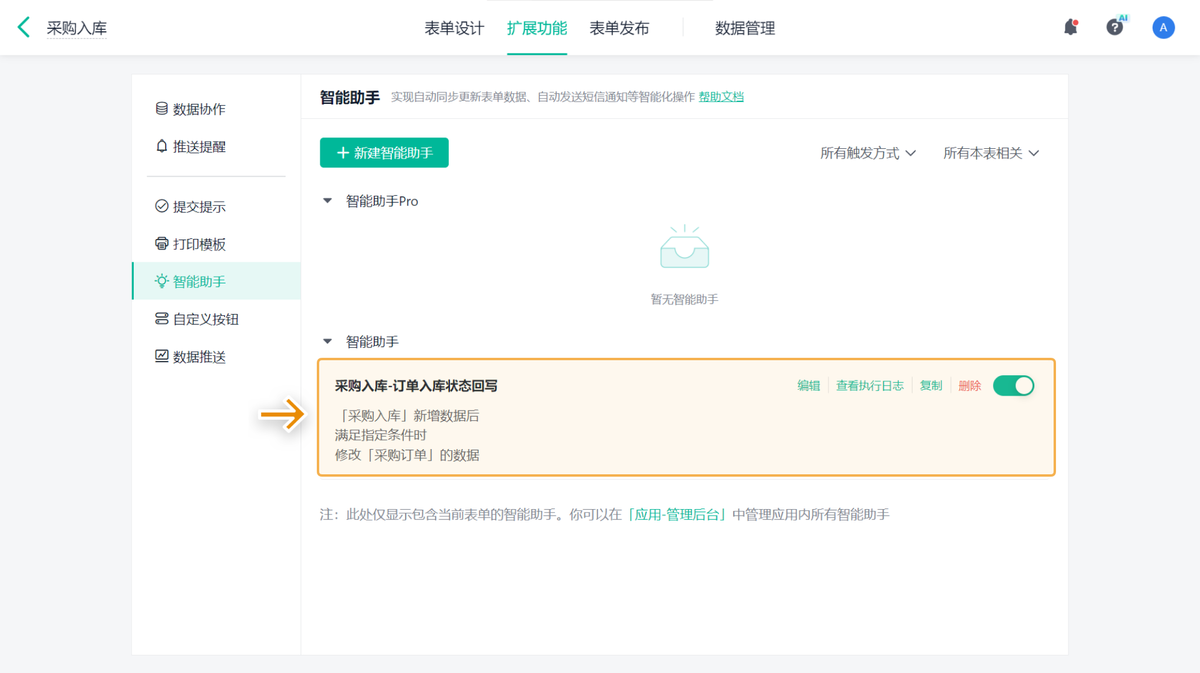The height and width of the screenshot is (673, 1200).
Task: Switch to the 数据管理 tab
Action: click(x=745, y=28)
